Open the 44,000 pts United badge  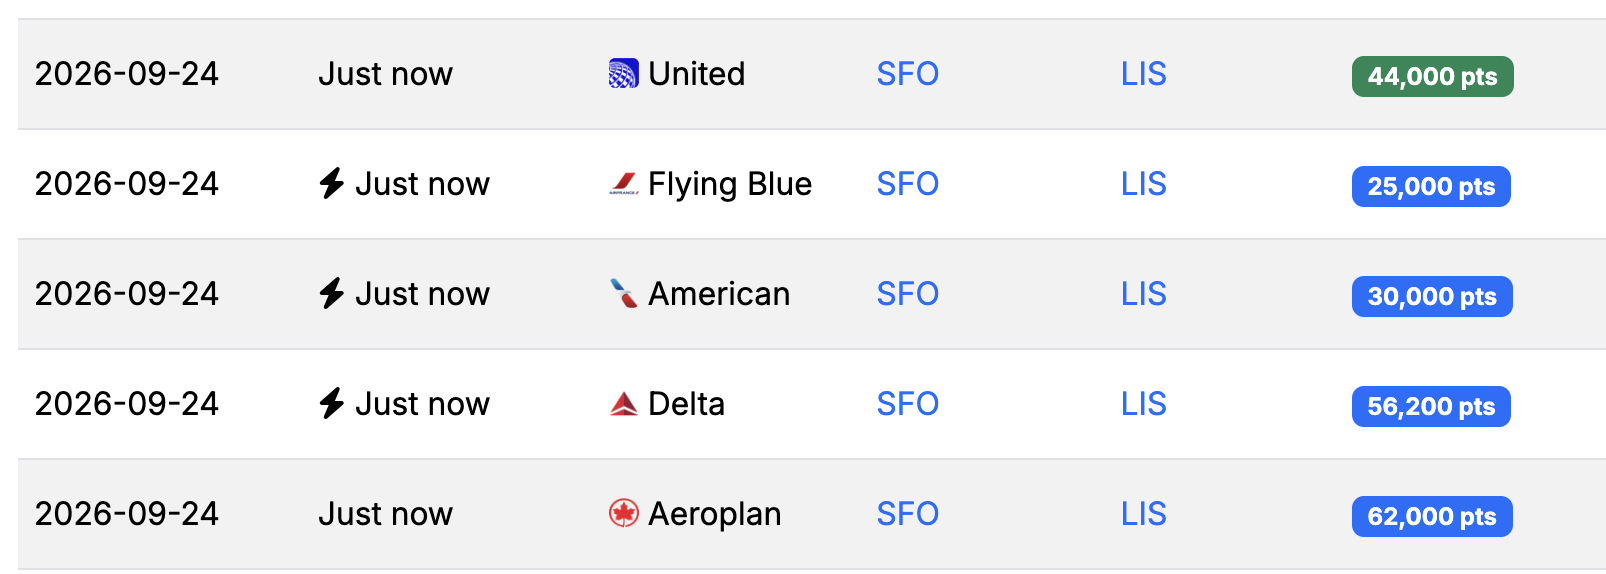(x=1432, y=77)
